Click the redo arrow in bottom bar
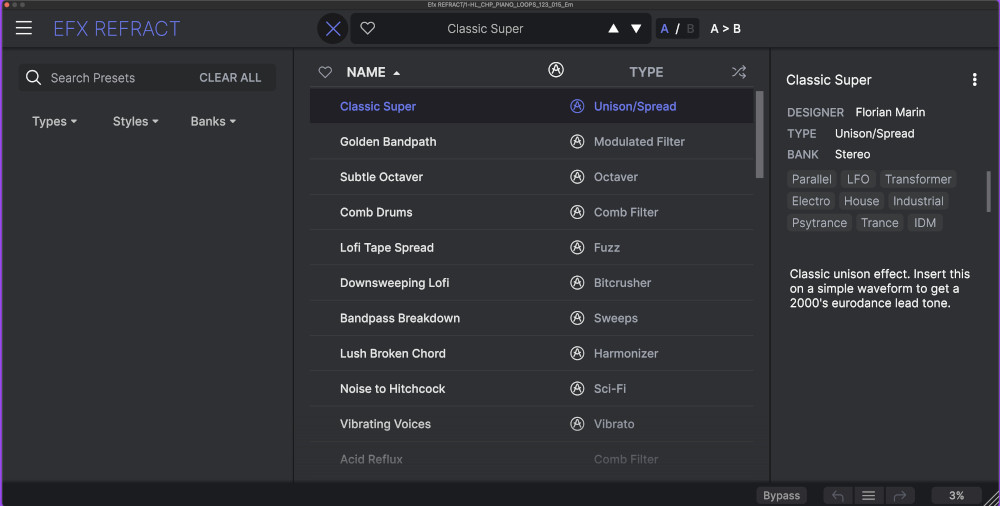 [899, 495]
